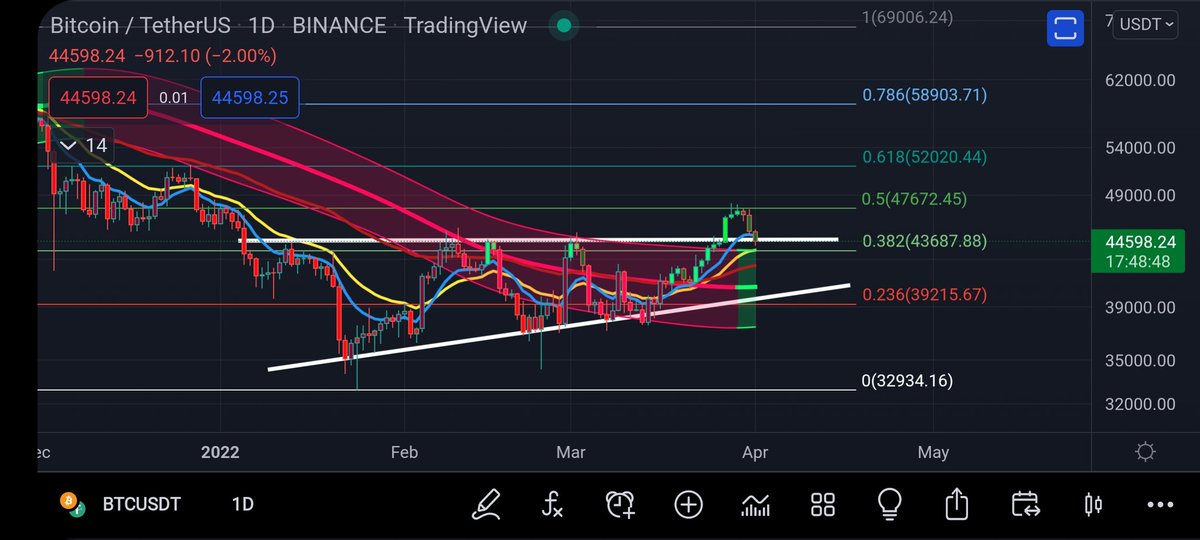Viewport: 1200px width, 540px height.
Task: Select the 0(32934.16) Fibonacci label
Action: point(907,381)
